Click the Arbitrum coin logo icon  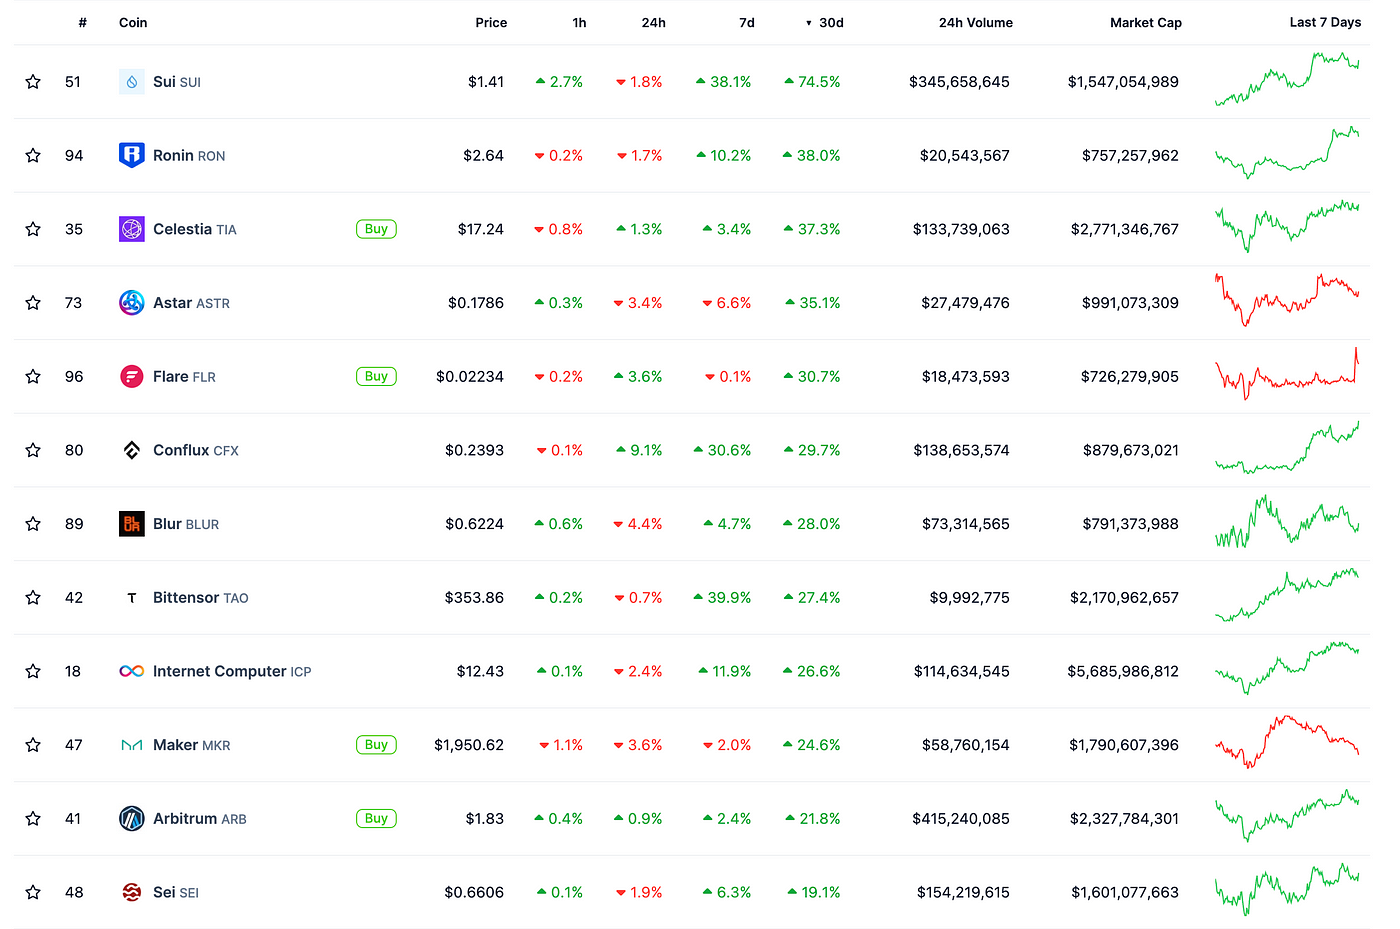point(131,819)
